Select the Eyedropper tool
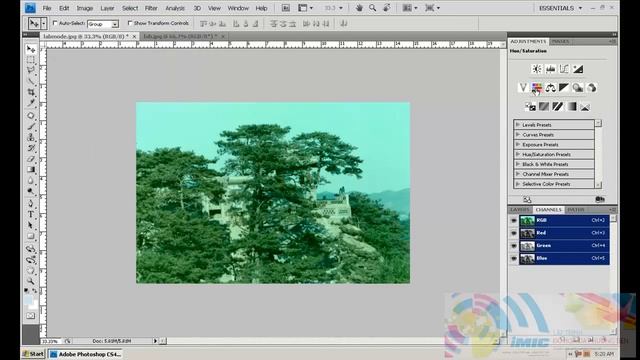 tap(31, 103)
